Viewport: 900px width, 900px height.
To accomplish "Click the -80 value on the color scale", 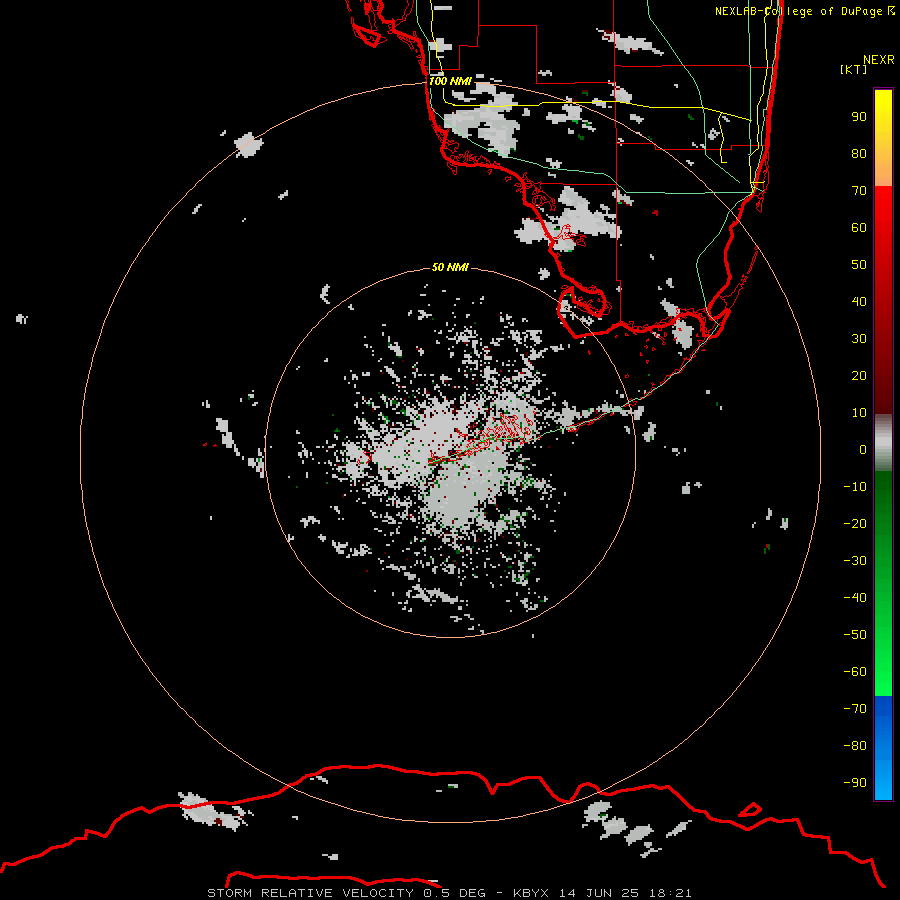I will (x=855, y=746).
